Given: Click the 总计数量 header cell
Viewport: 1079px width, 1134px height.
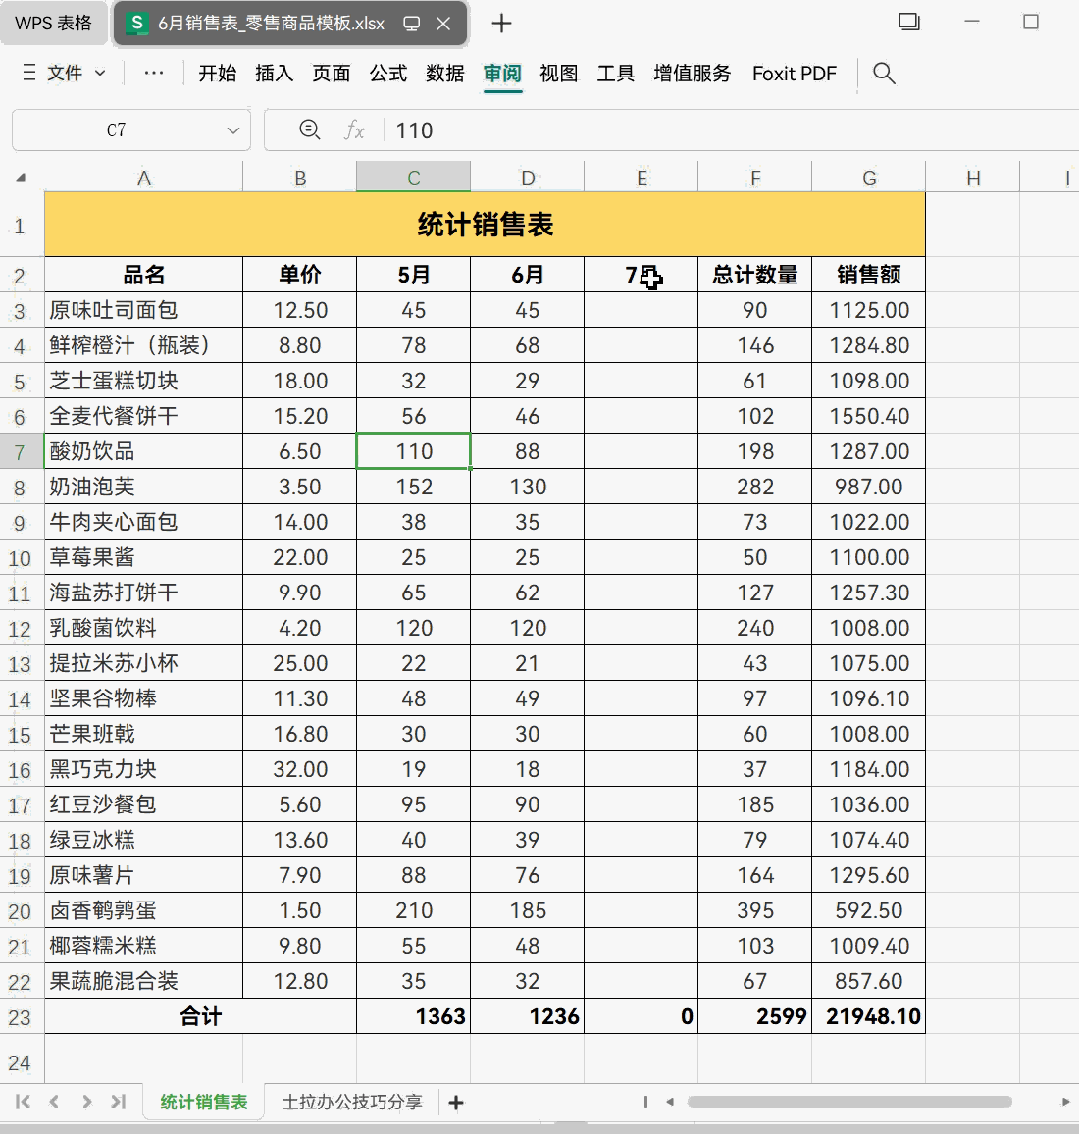Looking at the screenshot, I should point(754,275).
